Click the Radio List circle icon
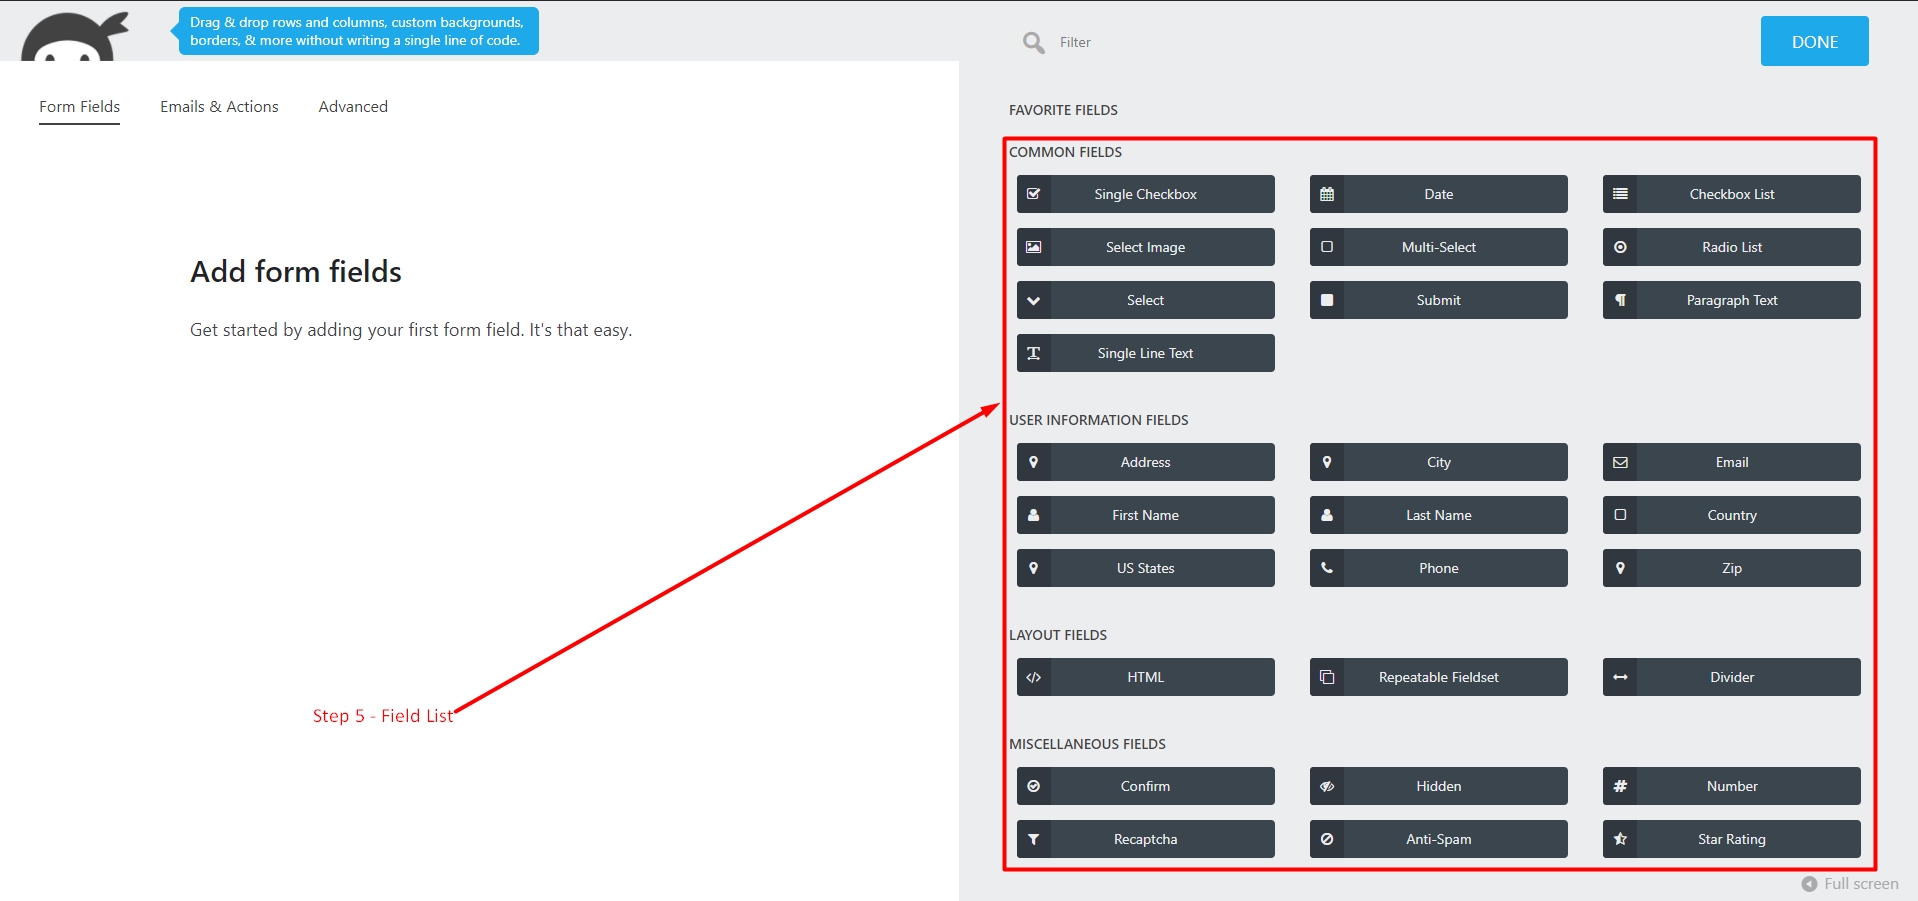 (x=1620, y=247)
